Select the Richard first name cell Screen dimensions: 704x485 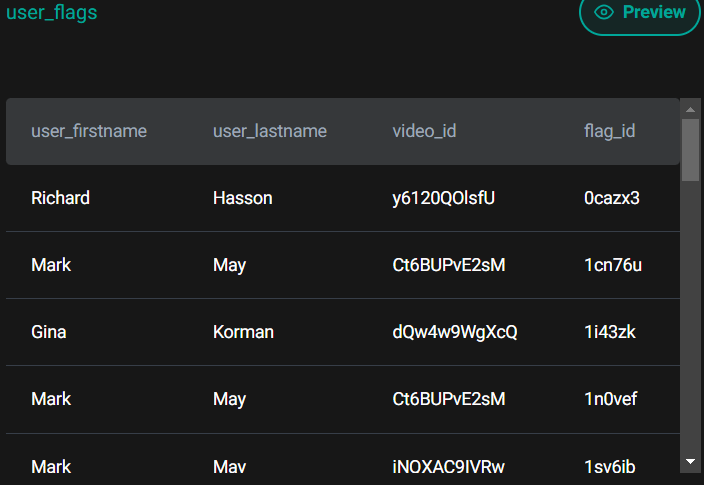pyautogui.click(x=60, y=198)
